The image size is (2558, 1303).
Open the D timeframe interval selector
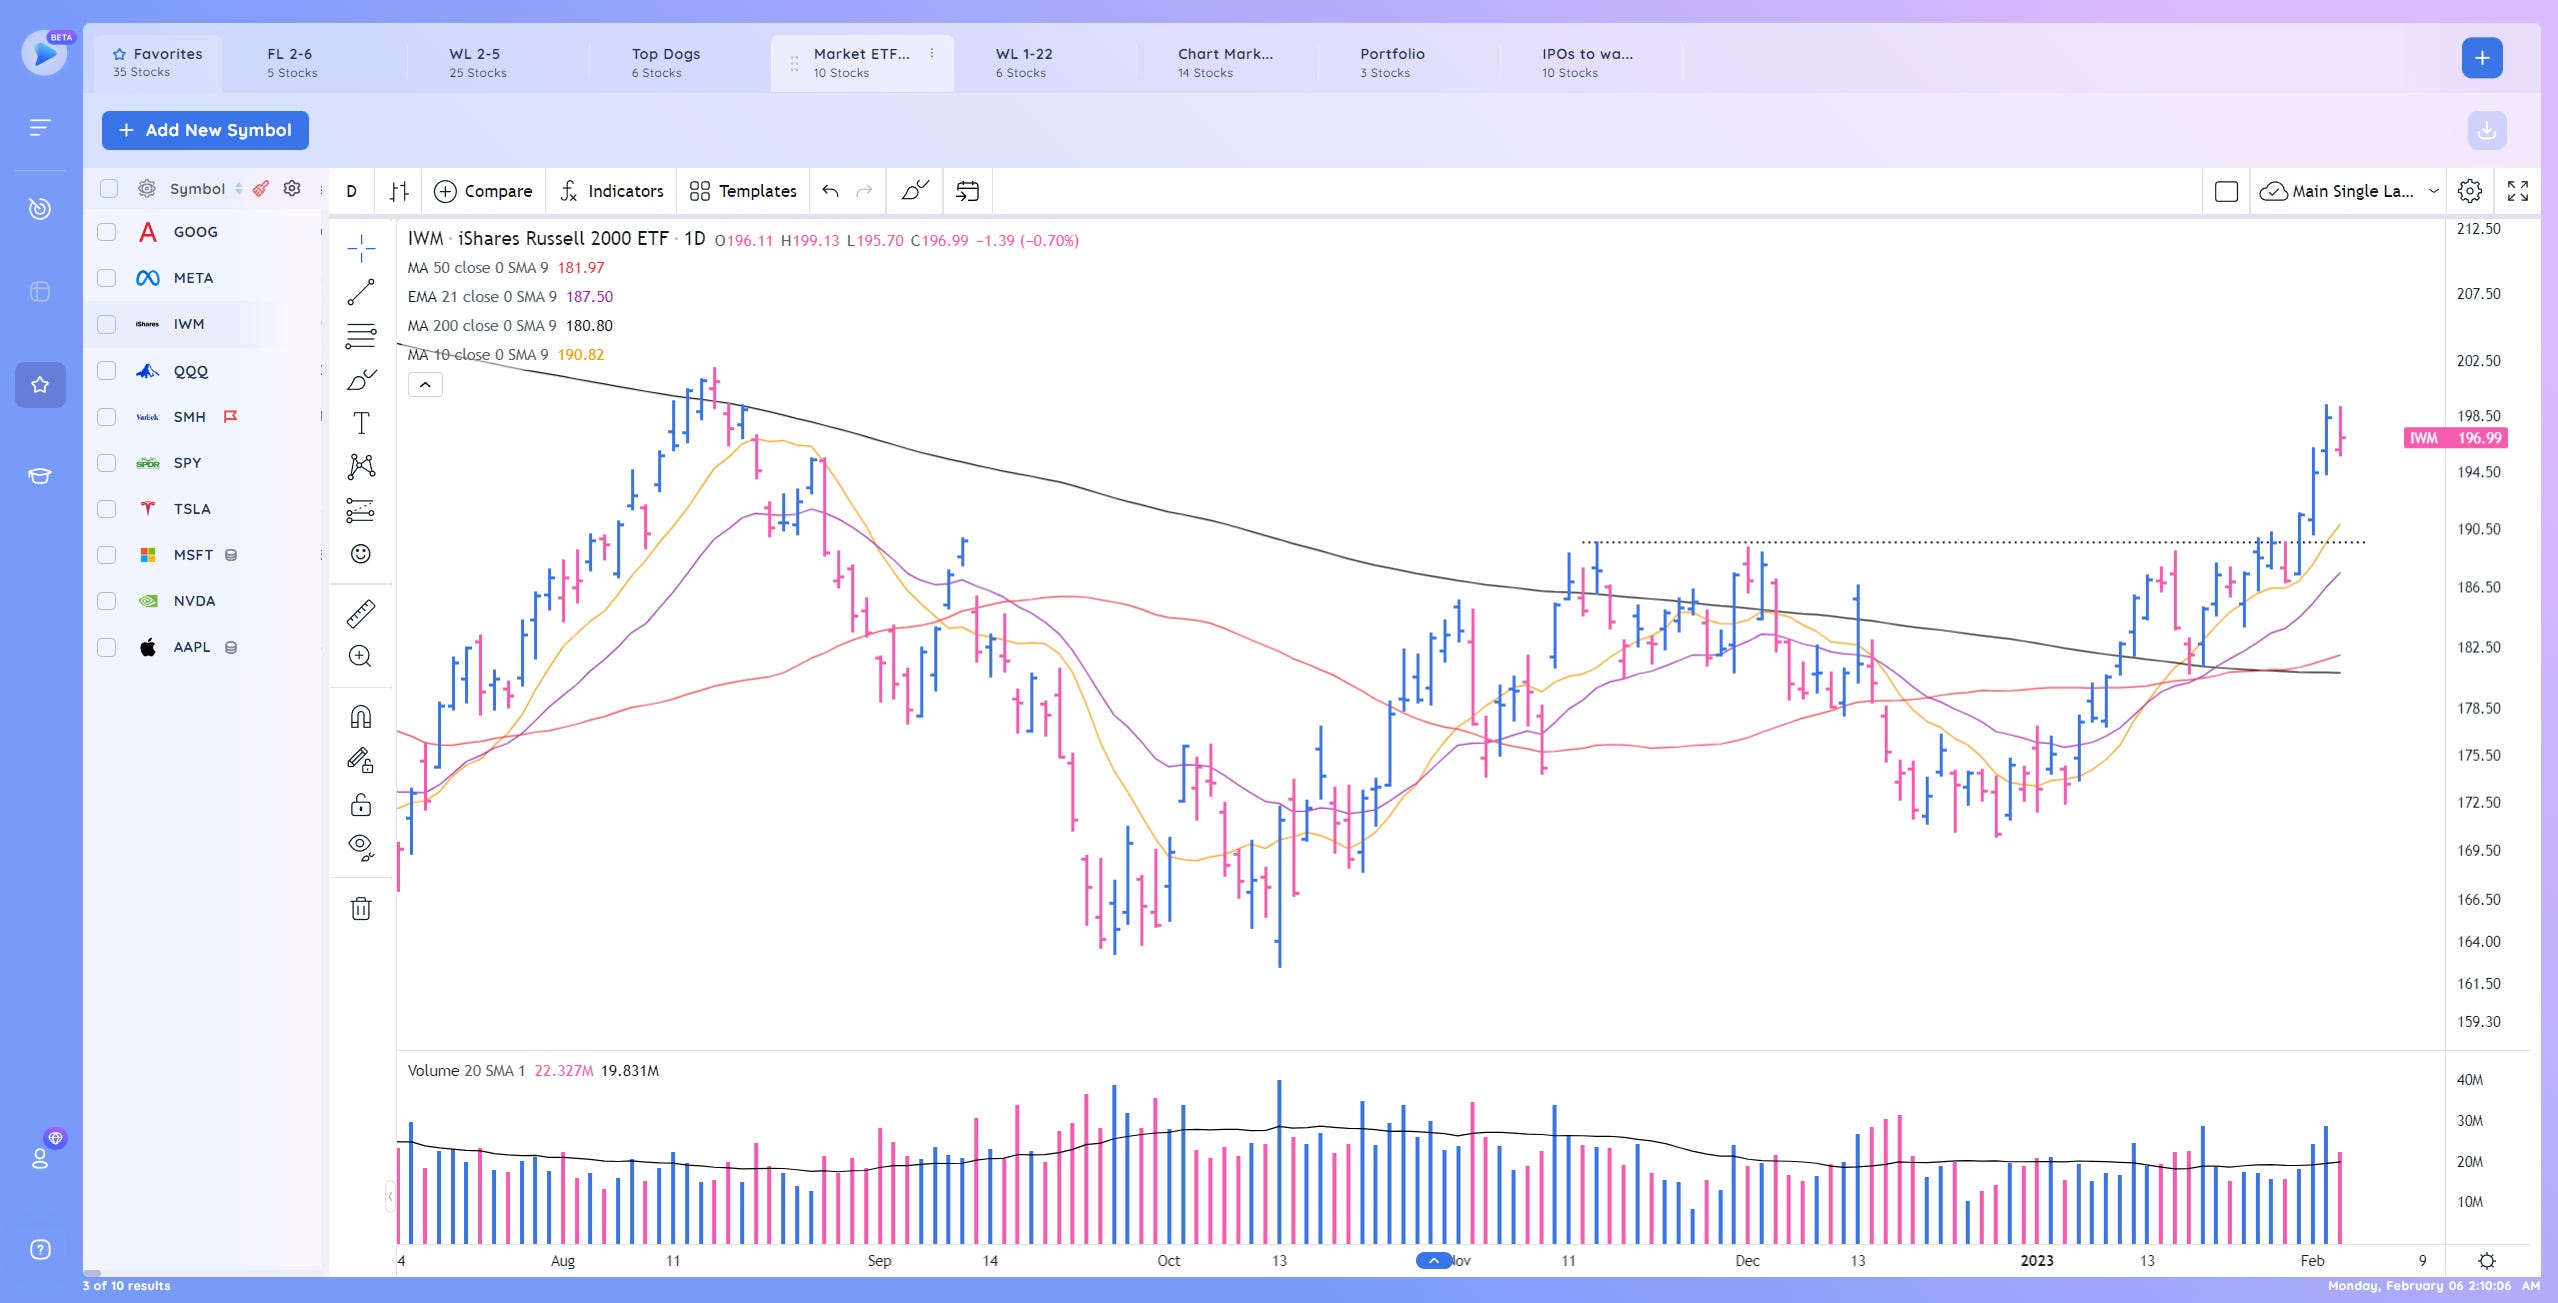pyautogui.click(x=352, y=191)
